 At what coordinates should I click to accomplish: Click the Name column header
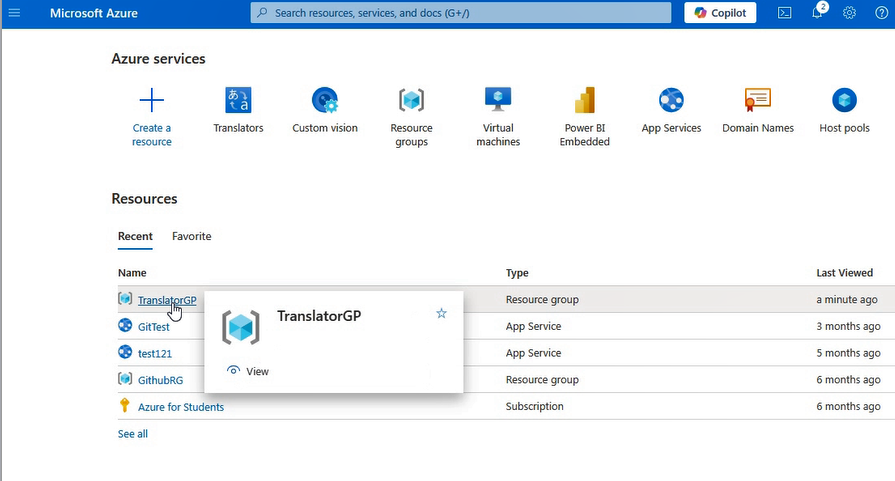point(132,273)
